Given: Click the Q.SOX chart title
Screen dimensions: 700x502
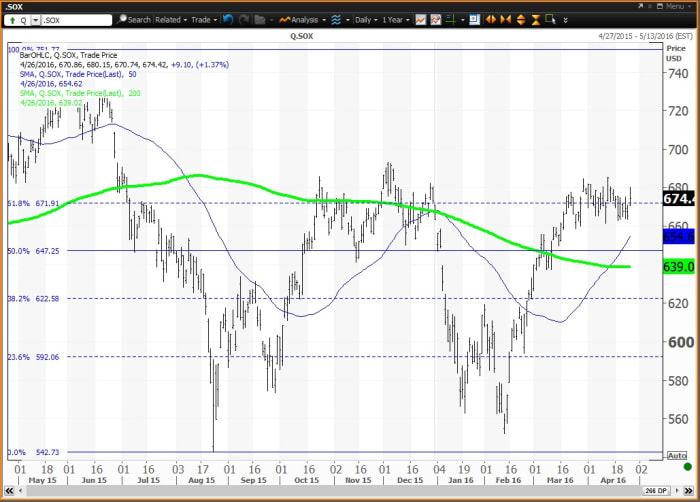Looking at the screenshot, I should pyautogui.click(x=301, y=37).
